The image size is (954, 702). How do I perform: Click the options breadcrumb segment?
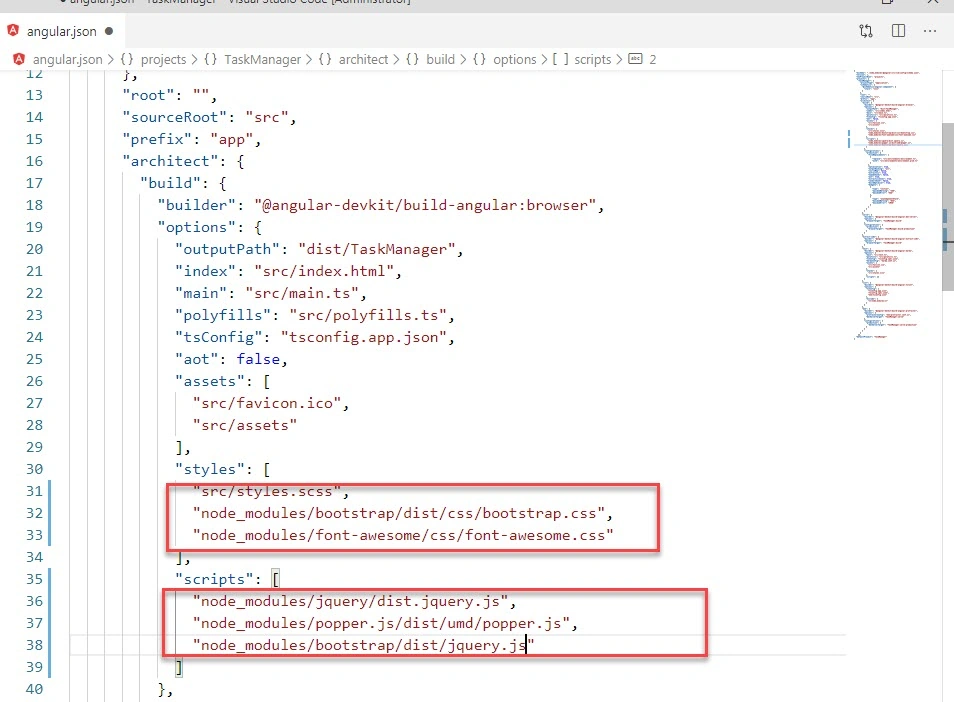tap(515, 60)
